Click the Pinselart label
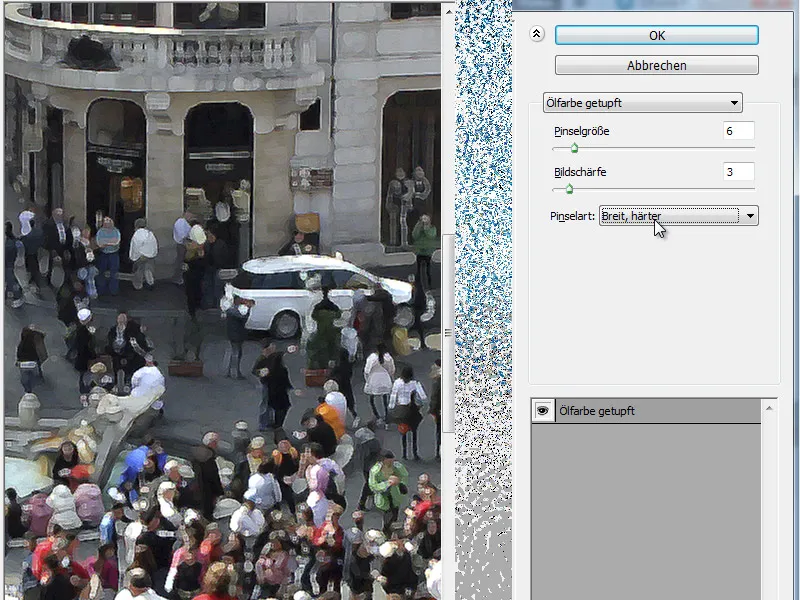800x600 pixels. coord(572,216)
